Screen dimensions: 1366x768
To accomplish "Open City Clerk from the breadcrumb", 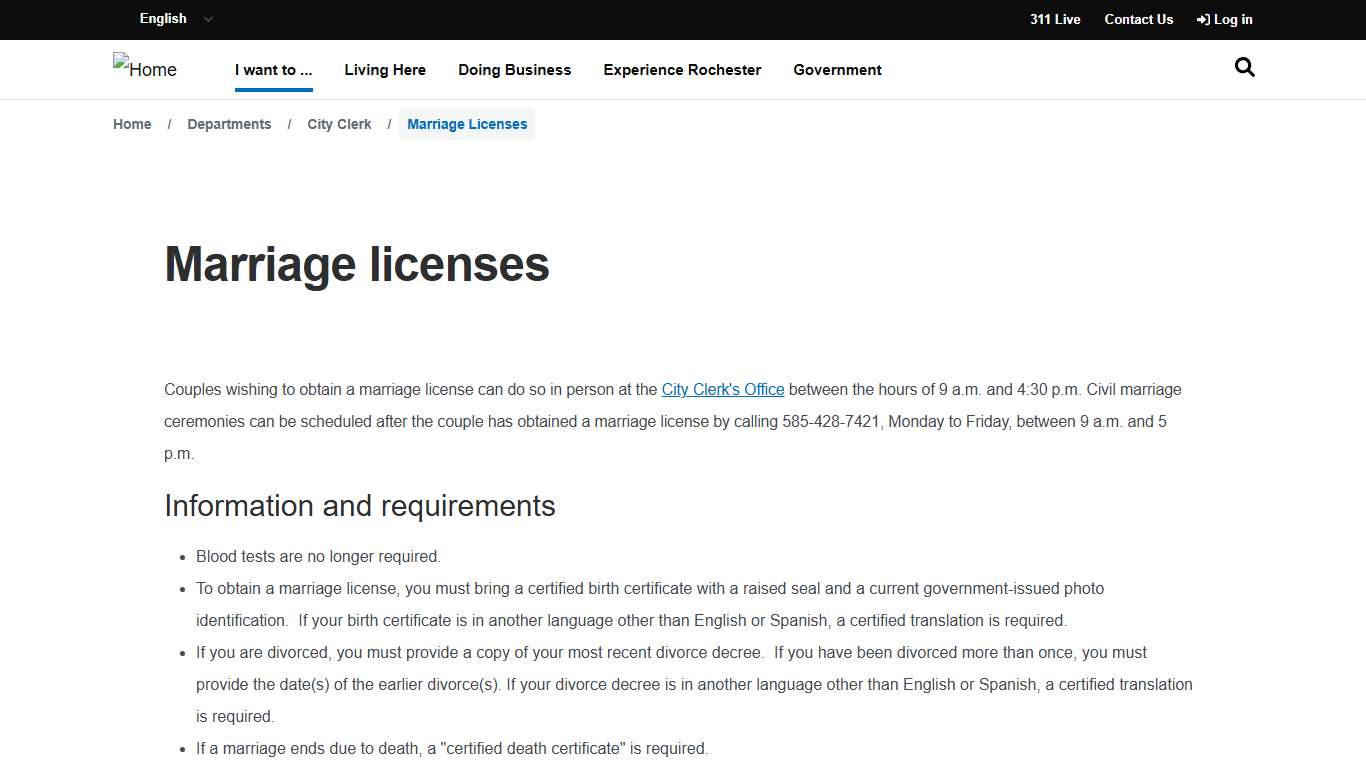I will click(339, 123).
